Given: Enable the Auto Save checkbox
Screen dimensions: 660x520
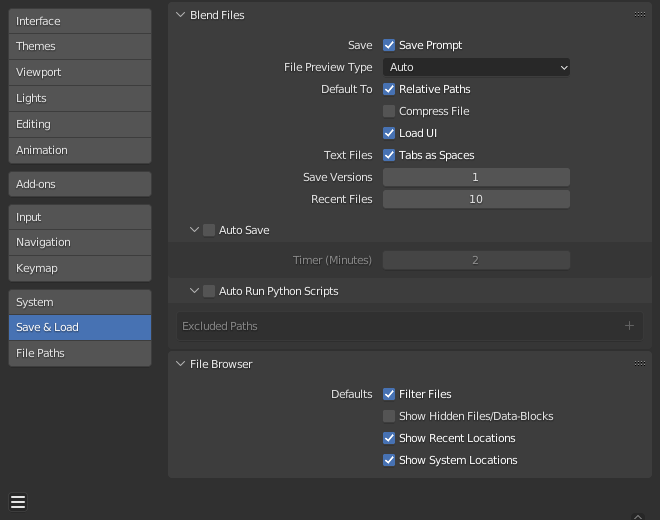Looking at the screenshot, I should coord(209,230).
